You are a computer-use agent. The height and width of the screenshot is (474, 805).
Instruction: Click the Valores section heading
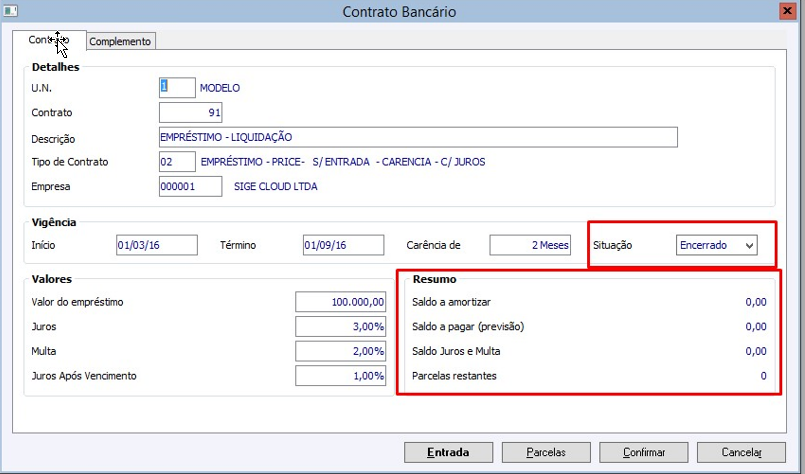pos(52,279)
